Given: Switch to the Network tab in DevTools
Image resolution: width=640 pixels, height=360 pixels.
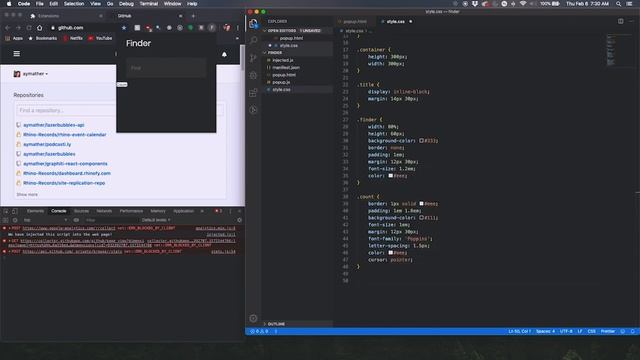Looking at the screenshot, I should [x=104, y=211].
